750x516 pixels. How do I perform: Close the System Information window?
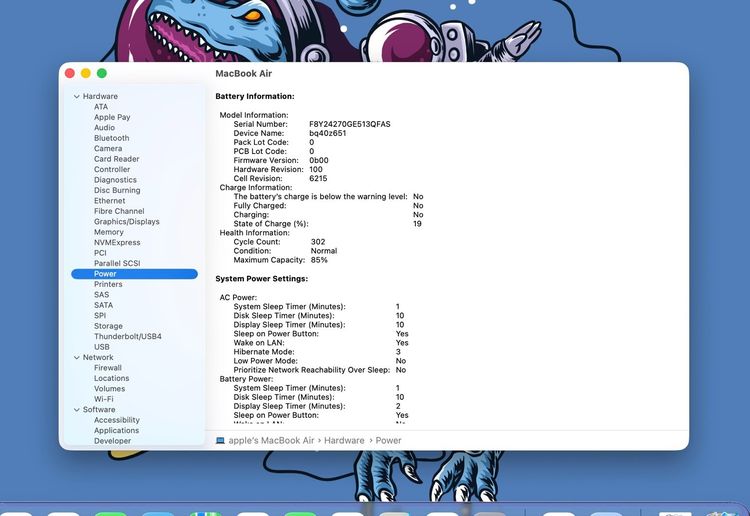click(70, 73)
